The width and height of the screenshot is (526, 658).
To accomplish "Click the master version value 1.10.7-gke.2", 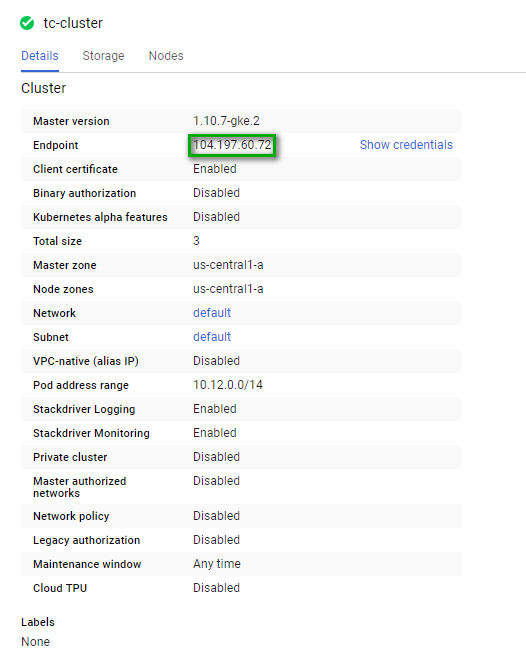I will point(226,121).
